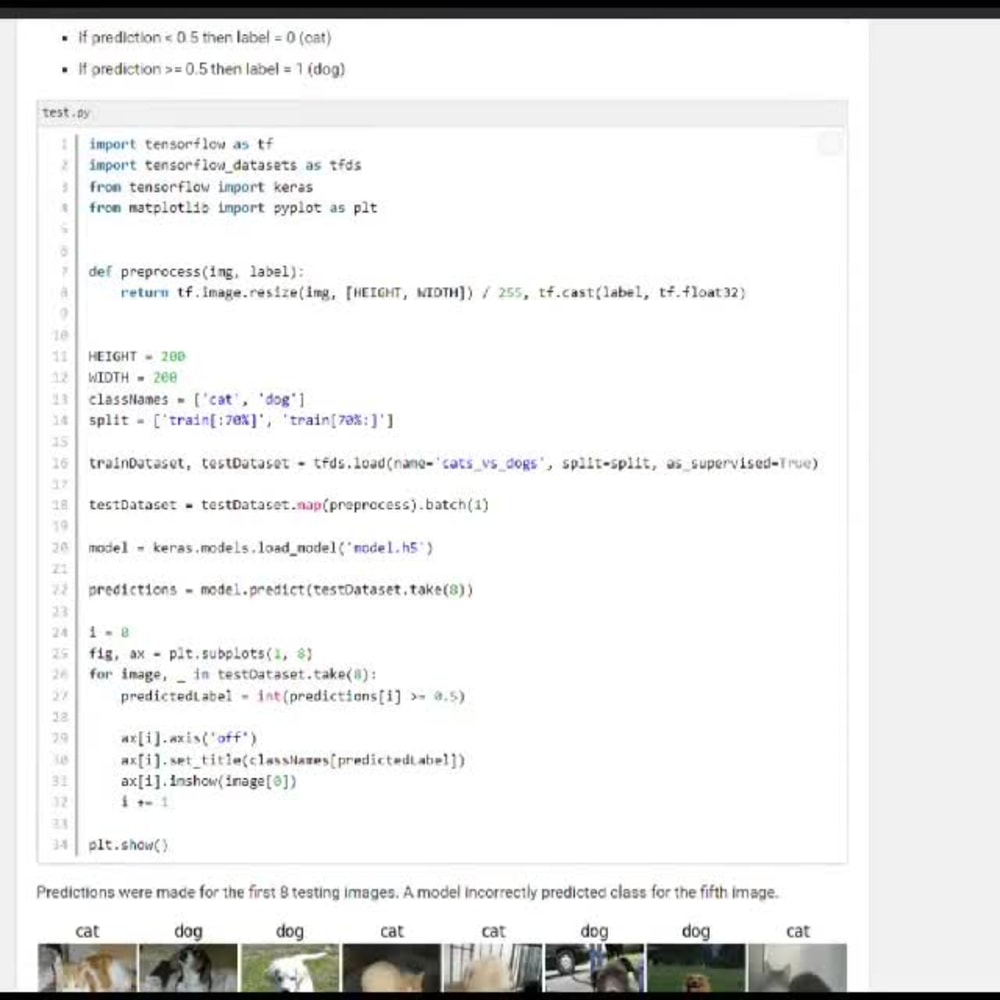The height and width of the screenshot is (1000, 1000).
Task: Click the 'ax[i].set_title(classNames[predictedLabel])' line
Action: 293,760
